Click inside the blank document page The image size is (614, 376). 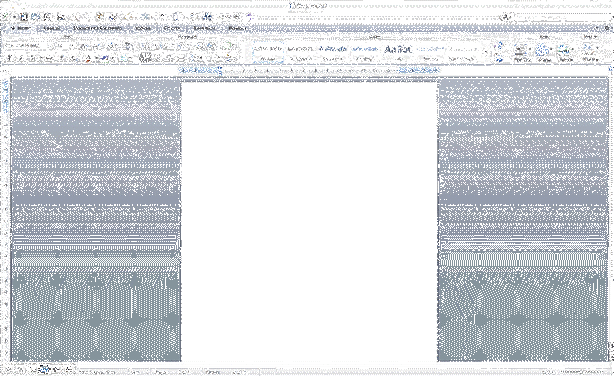(309, 223)
